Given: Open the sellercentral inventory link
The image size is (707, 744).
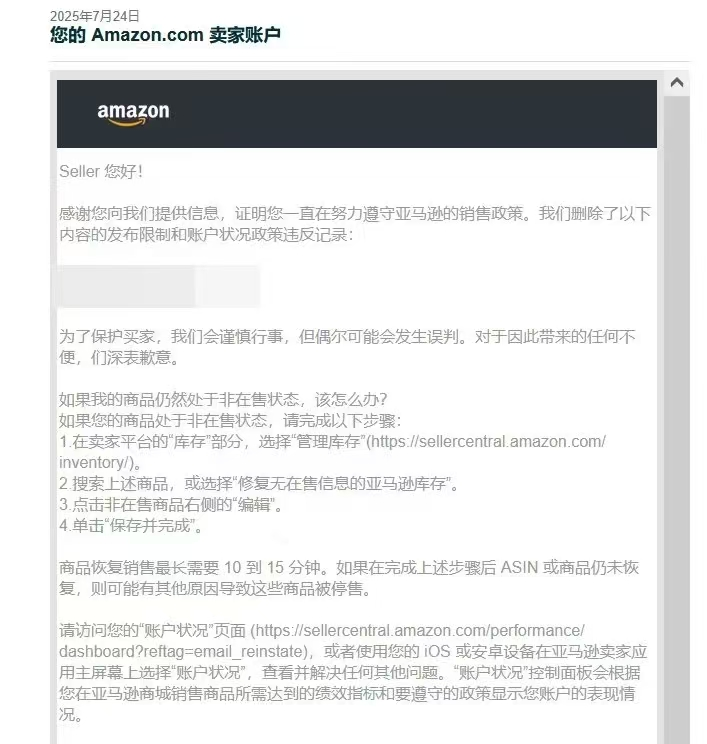Looking at the screenshot, I should pyautogui.click(x=332, y=452).
